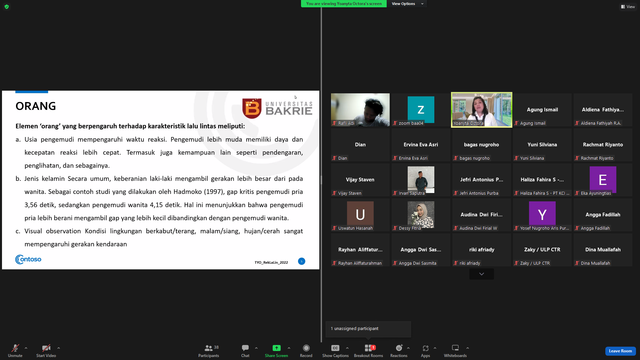Viewport: 640px width, 360px height.
Task: Select Dian participant tile
Action: pyautogui.click(x=360, y=145)
